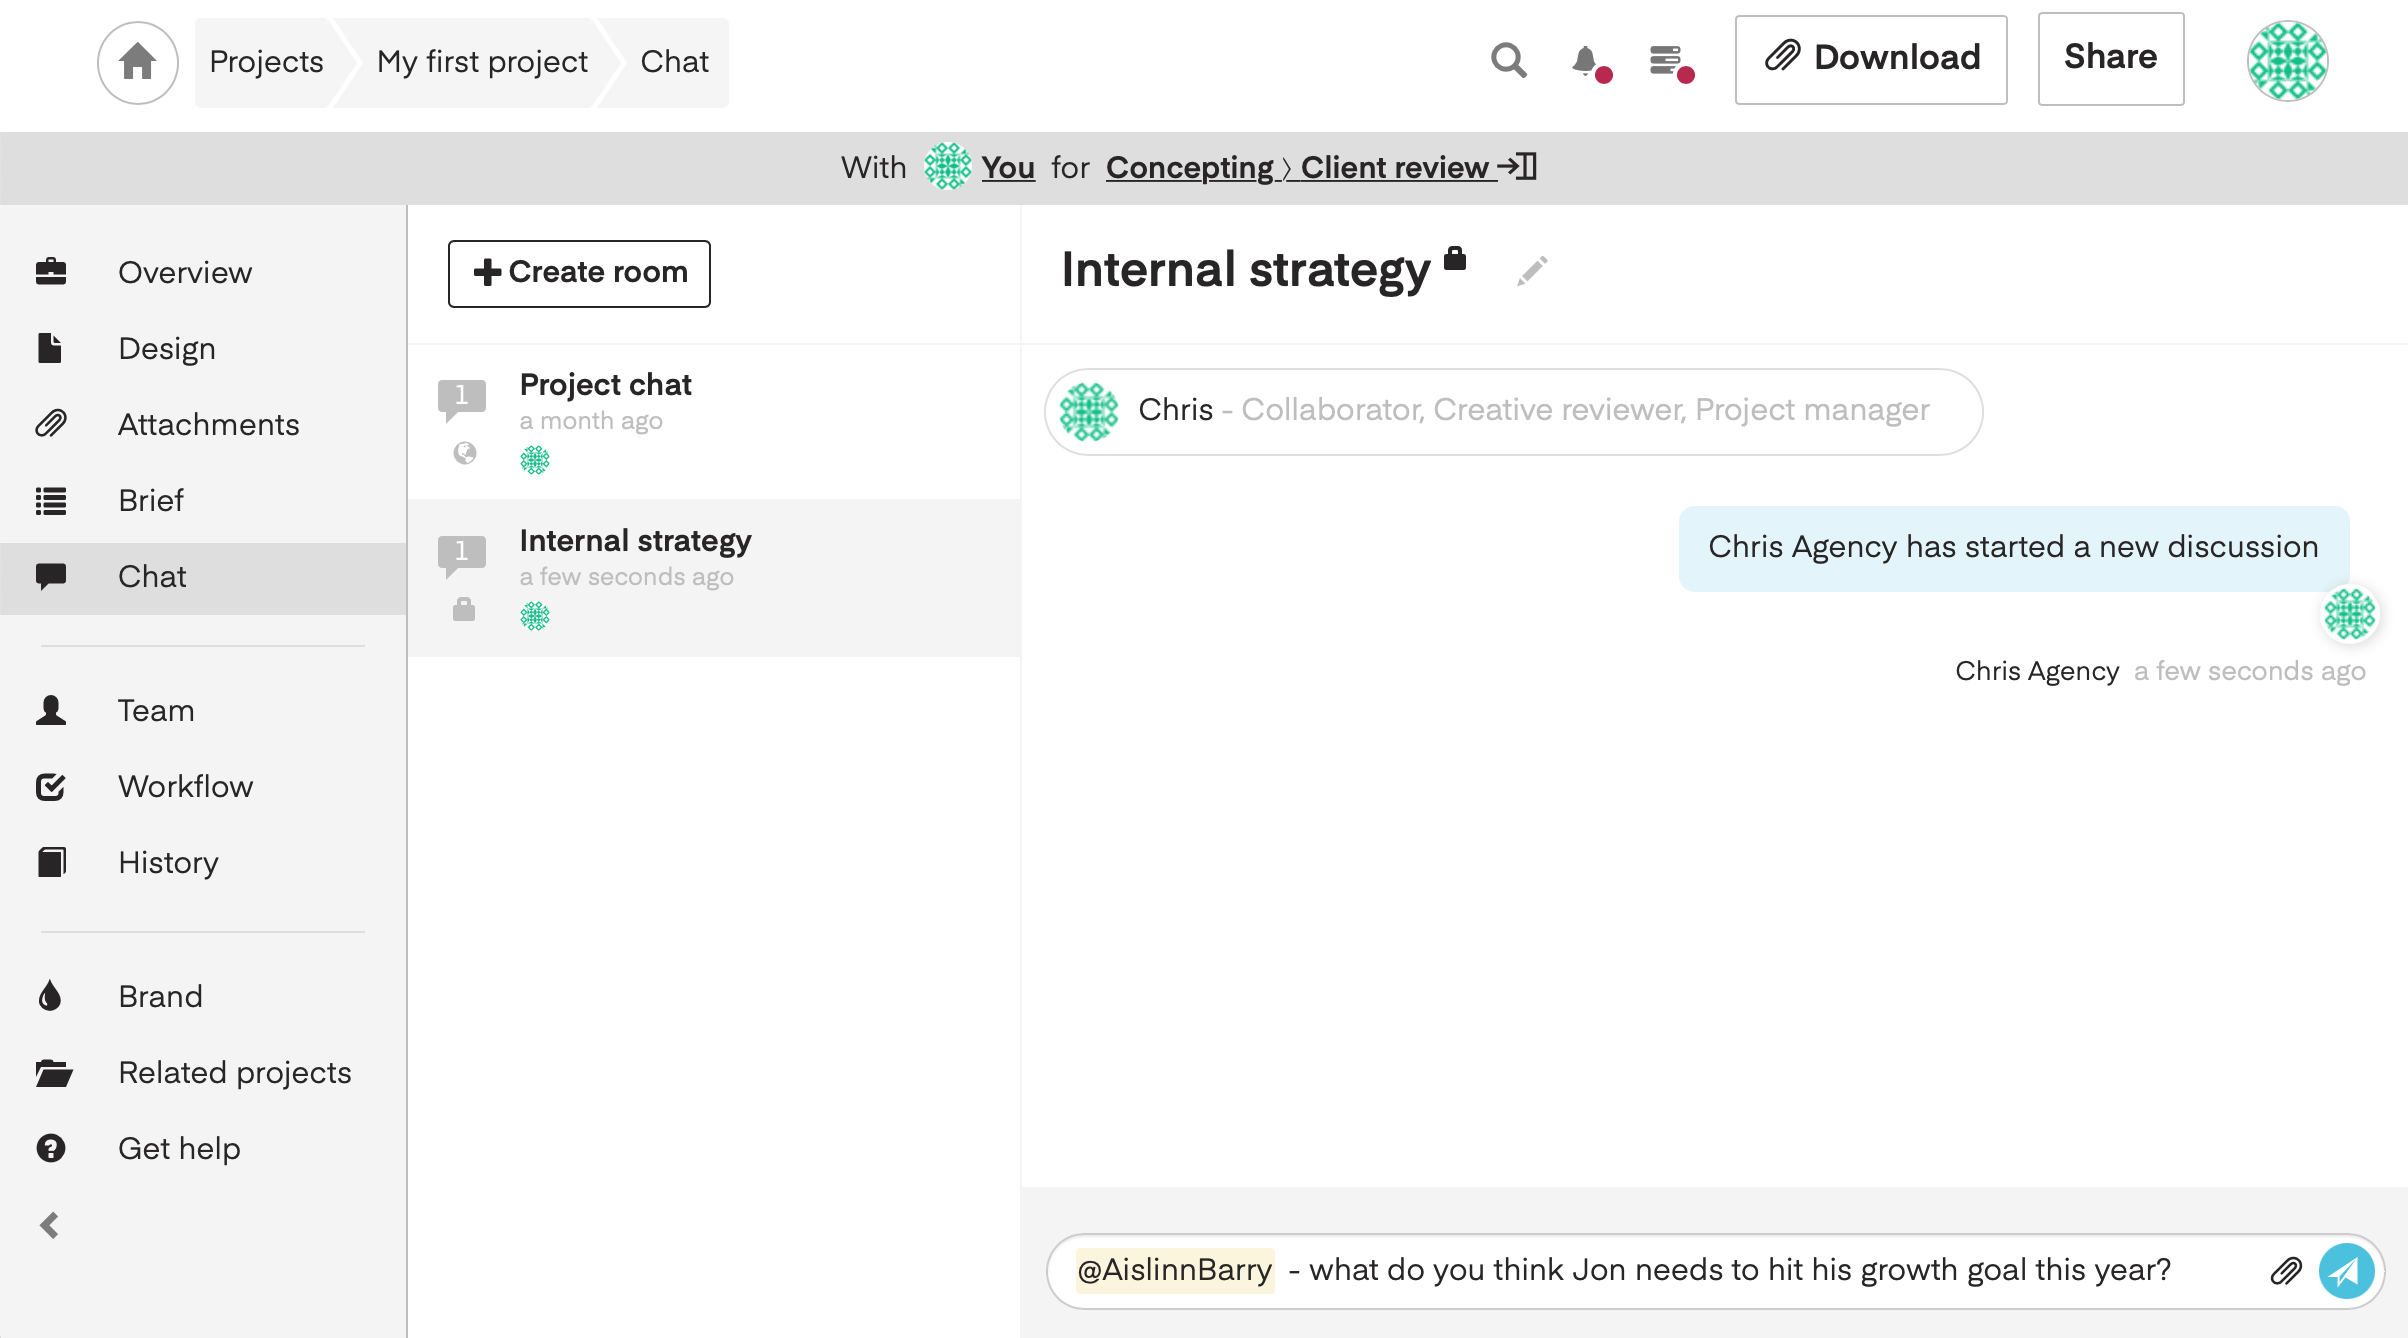Open the Attachments sidebar item
The image size is (2408, 1338).
coord(208,424)
